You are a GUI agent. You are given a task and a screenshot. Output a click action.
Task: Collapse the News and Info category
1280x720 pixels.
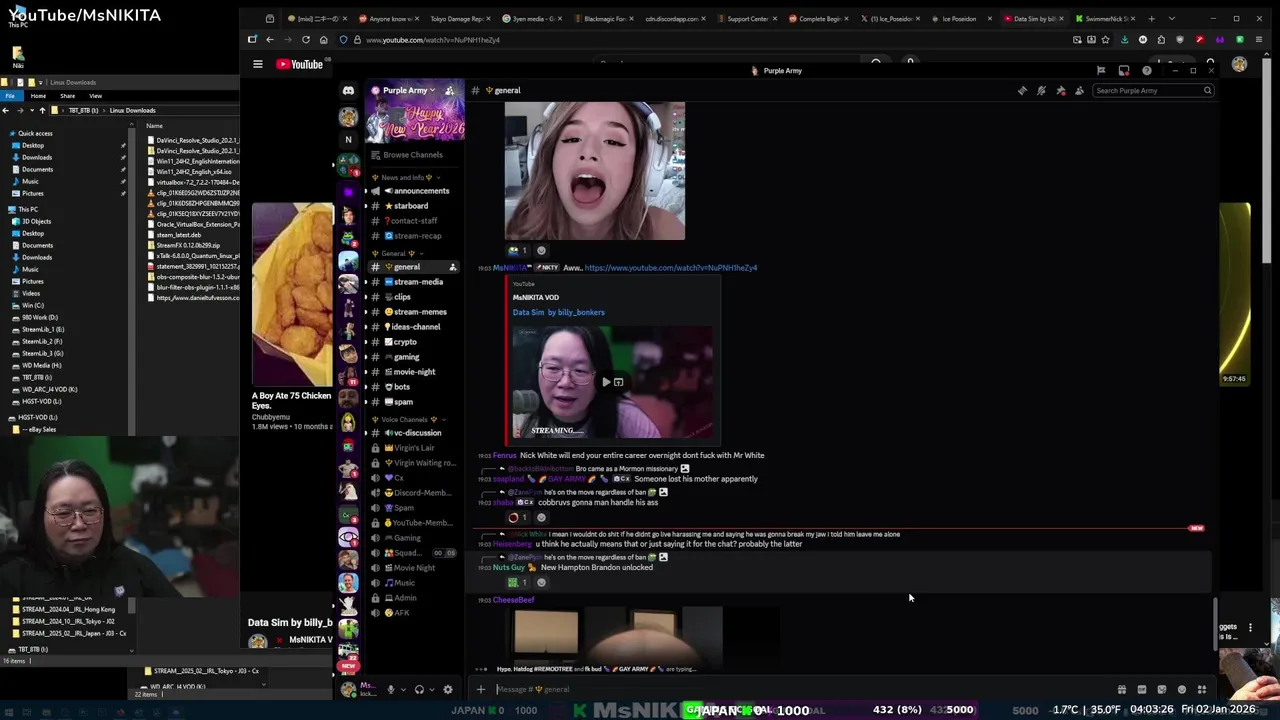tap(405, 178)
